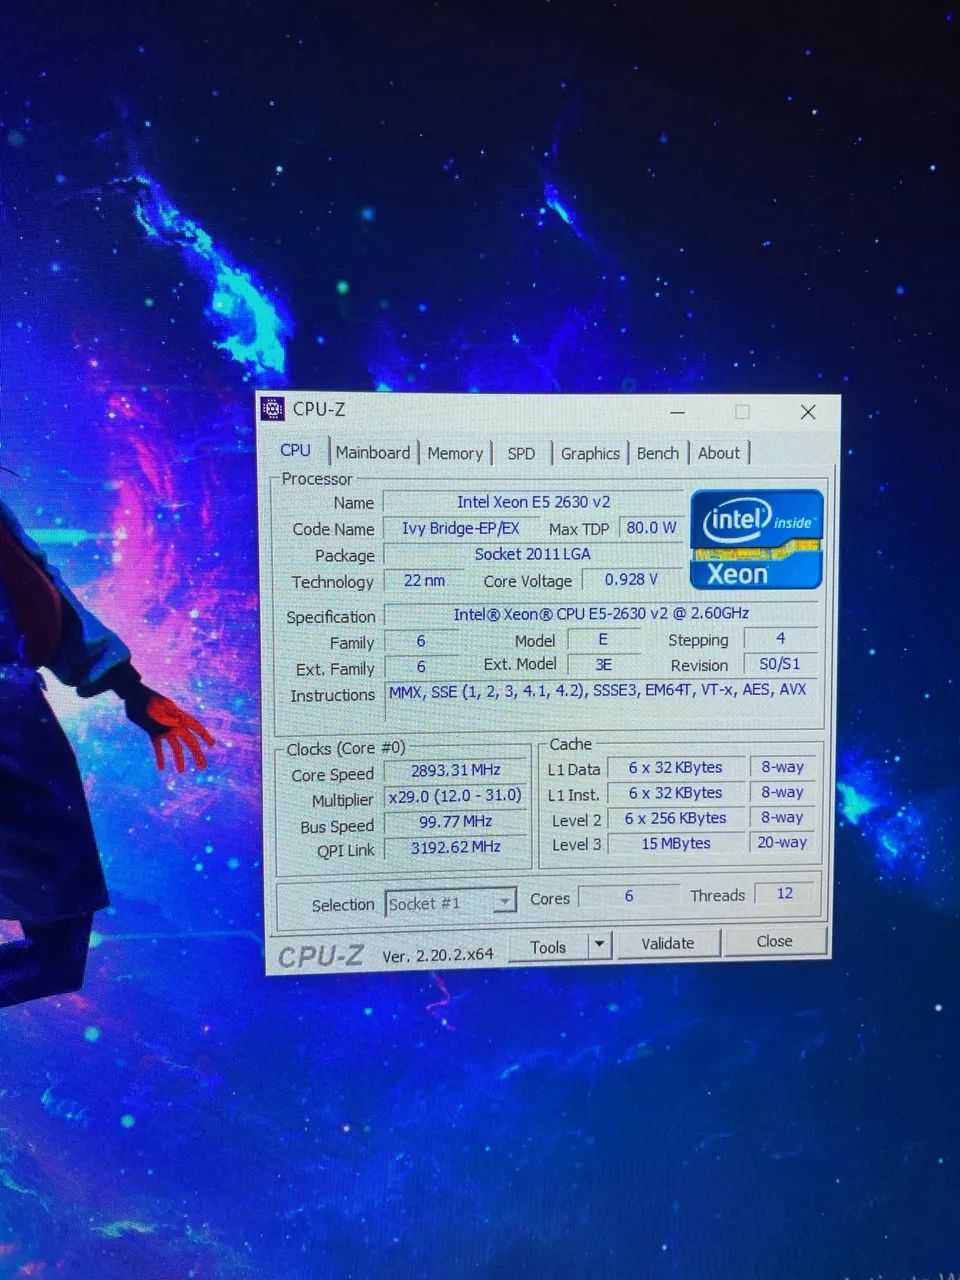Click the processor name Intel Xeon E5 2630 v2

[x=534, y=502]
